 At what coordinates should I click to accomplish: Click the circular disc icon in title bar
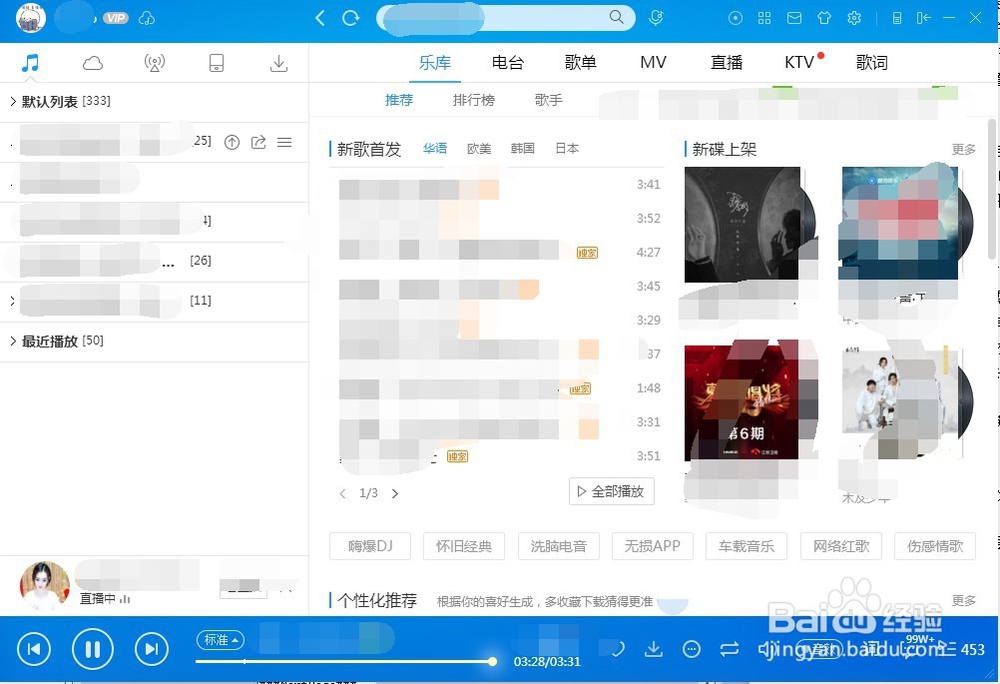735,18
